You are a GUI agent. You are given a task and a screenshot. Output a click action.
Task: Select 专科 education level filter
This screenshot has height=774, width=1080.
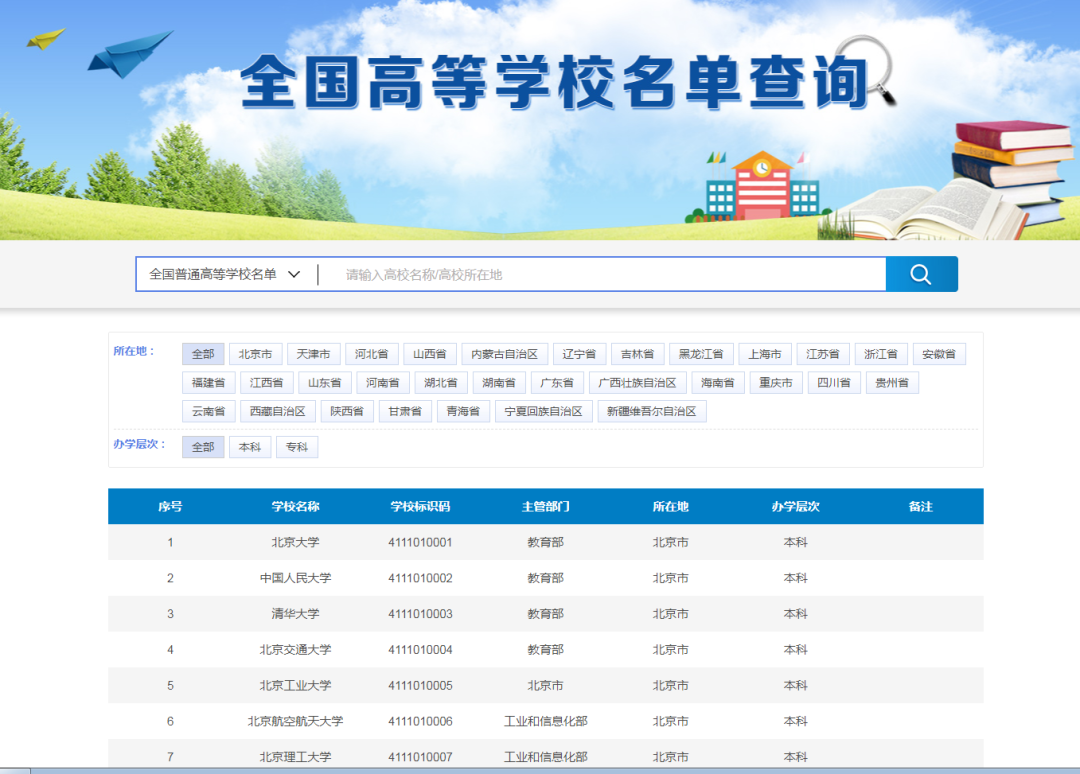coord(296,446)
